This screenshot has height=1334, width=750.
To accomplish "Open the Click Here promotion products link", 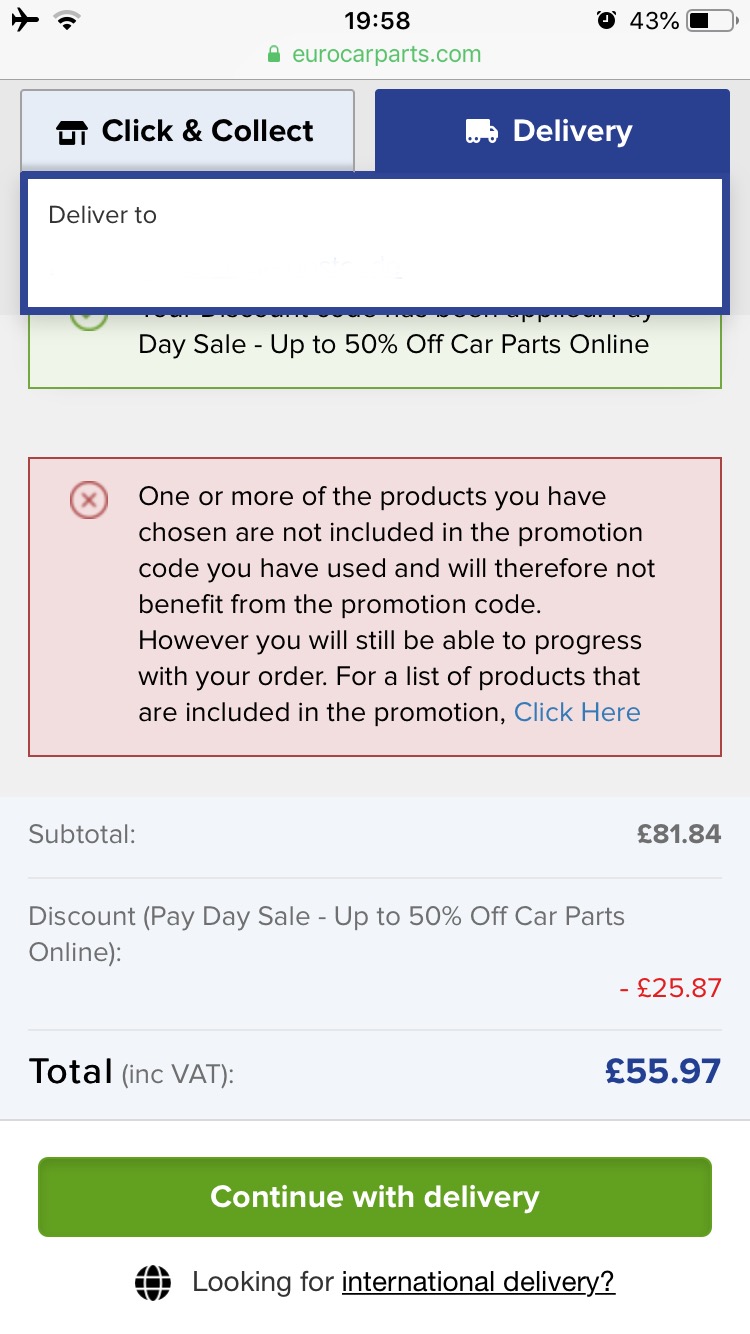I will (577, 712).
